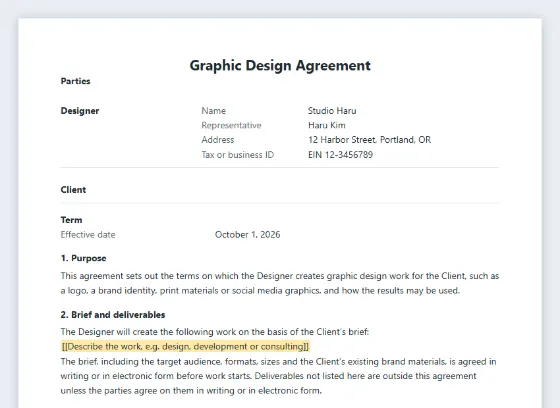Image resolution: width=560 pixels, height=408 pixels.
Task: Click the Term heading
Action: pos(71,220)
